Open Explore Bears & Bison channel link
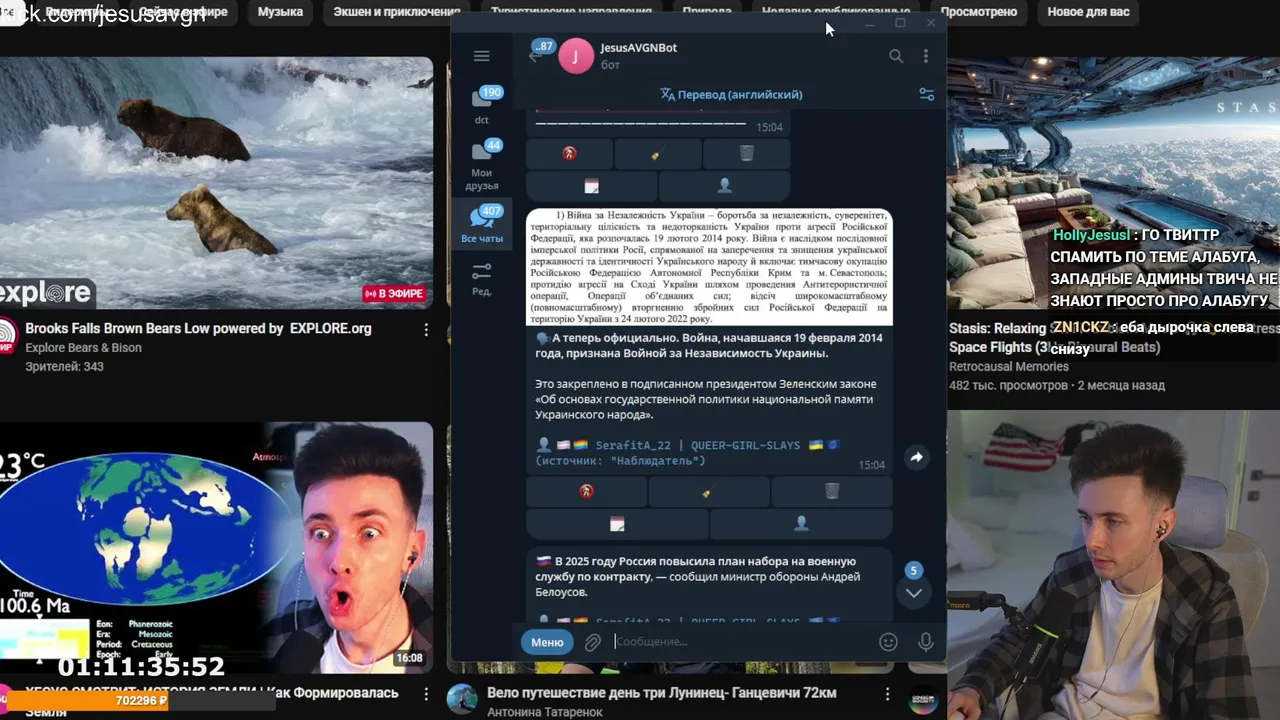1280x720 pixels. (x=83, y=348)
